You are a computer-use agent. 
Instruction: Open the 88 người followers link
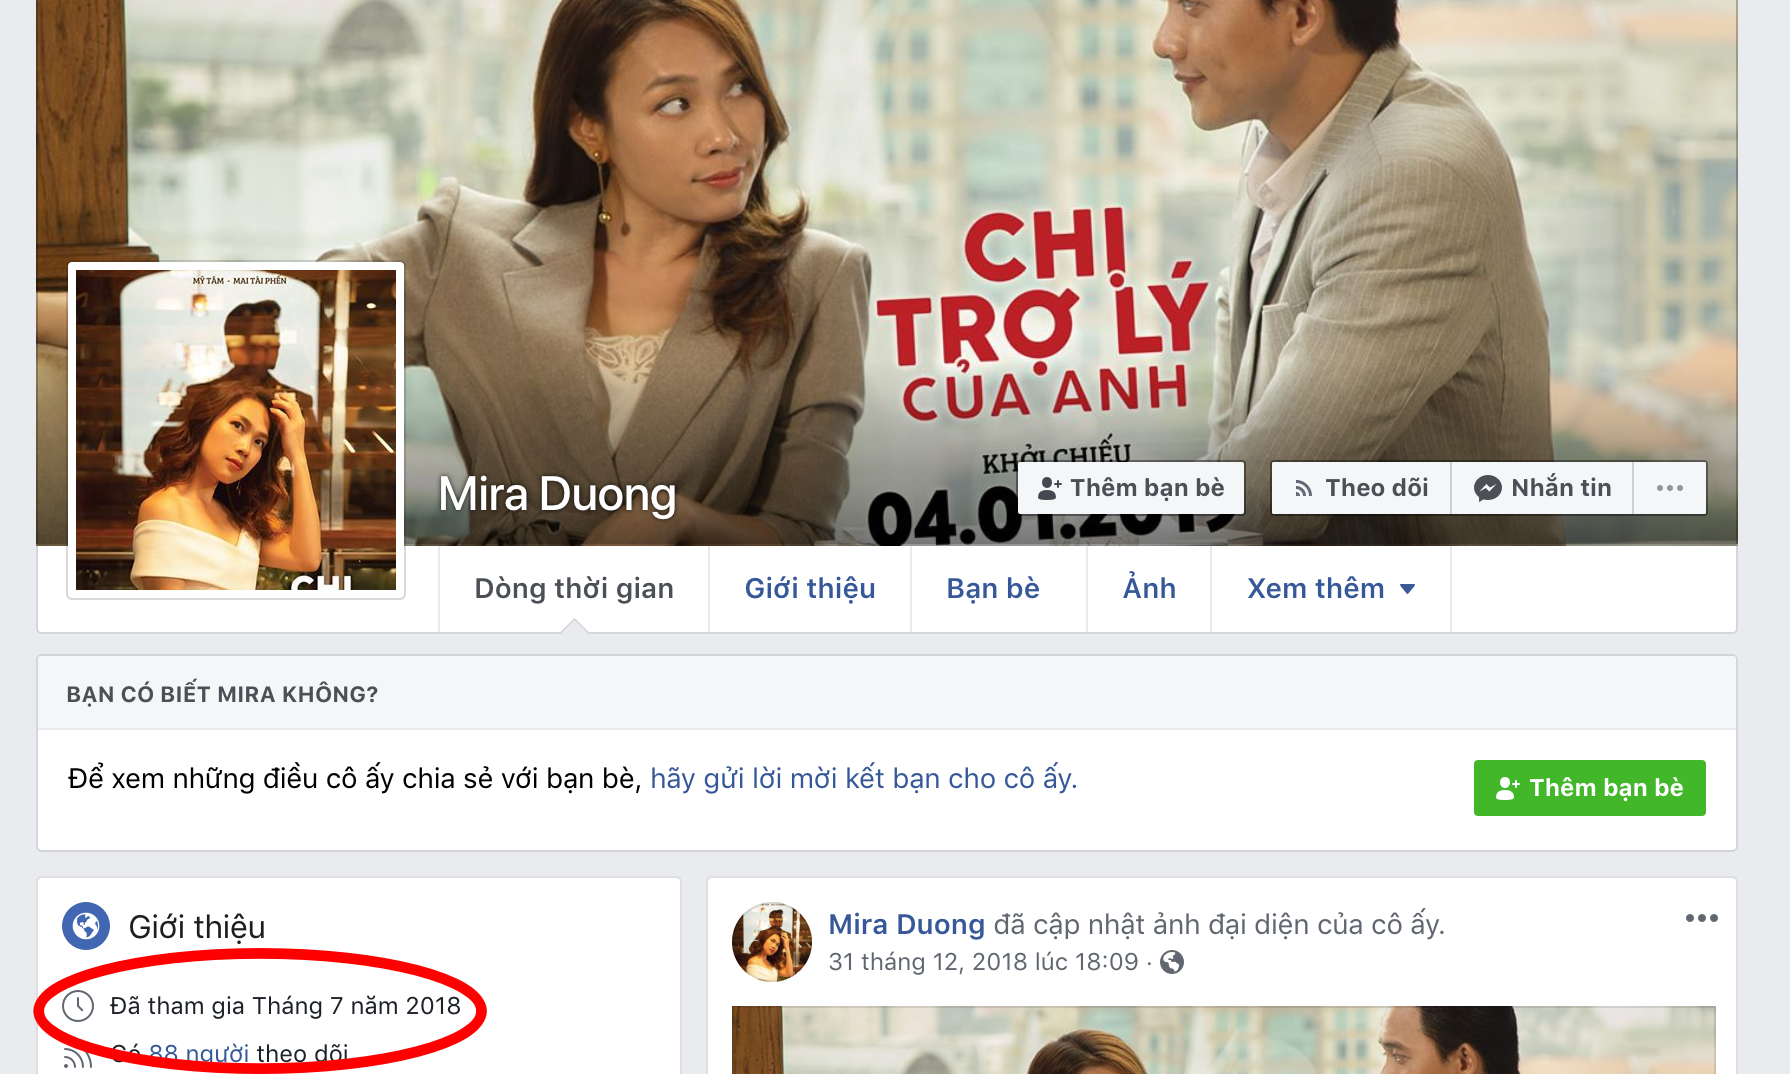(x=199, y=1054)
